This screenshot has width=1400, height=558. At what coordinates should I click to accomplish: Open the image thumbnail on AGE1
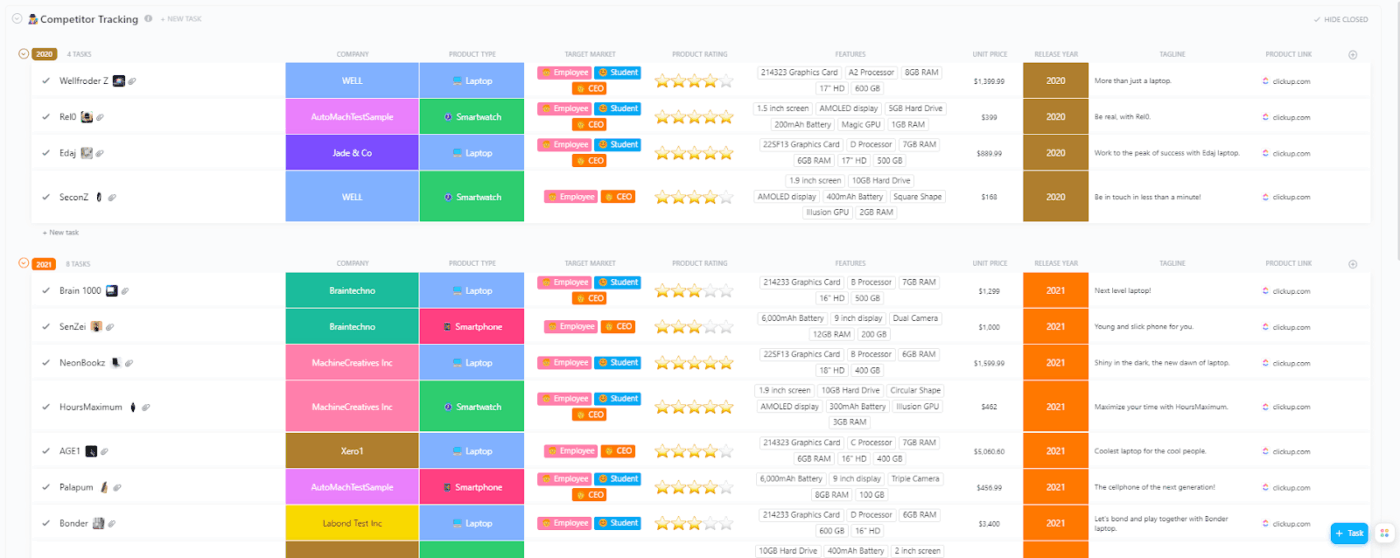click(91, 451)
